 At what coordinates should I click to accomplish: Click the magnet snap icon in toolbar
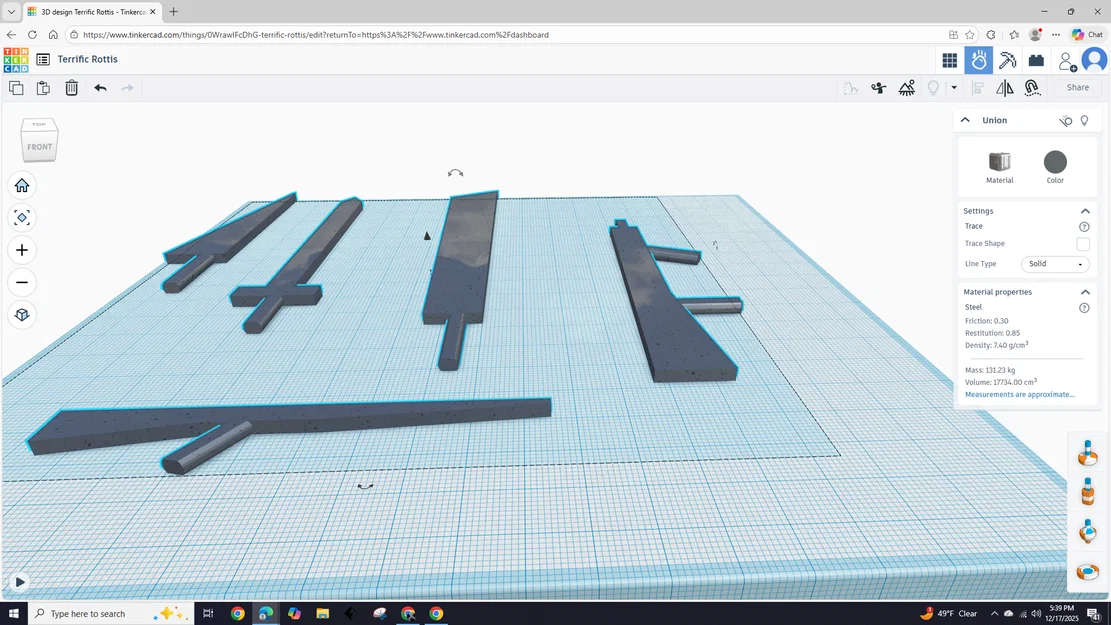click(1032, 88)
